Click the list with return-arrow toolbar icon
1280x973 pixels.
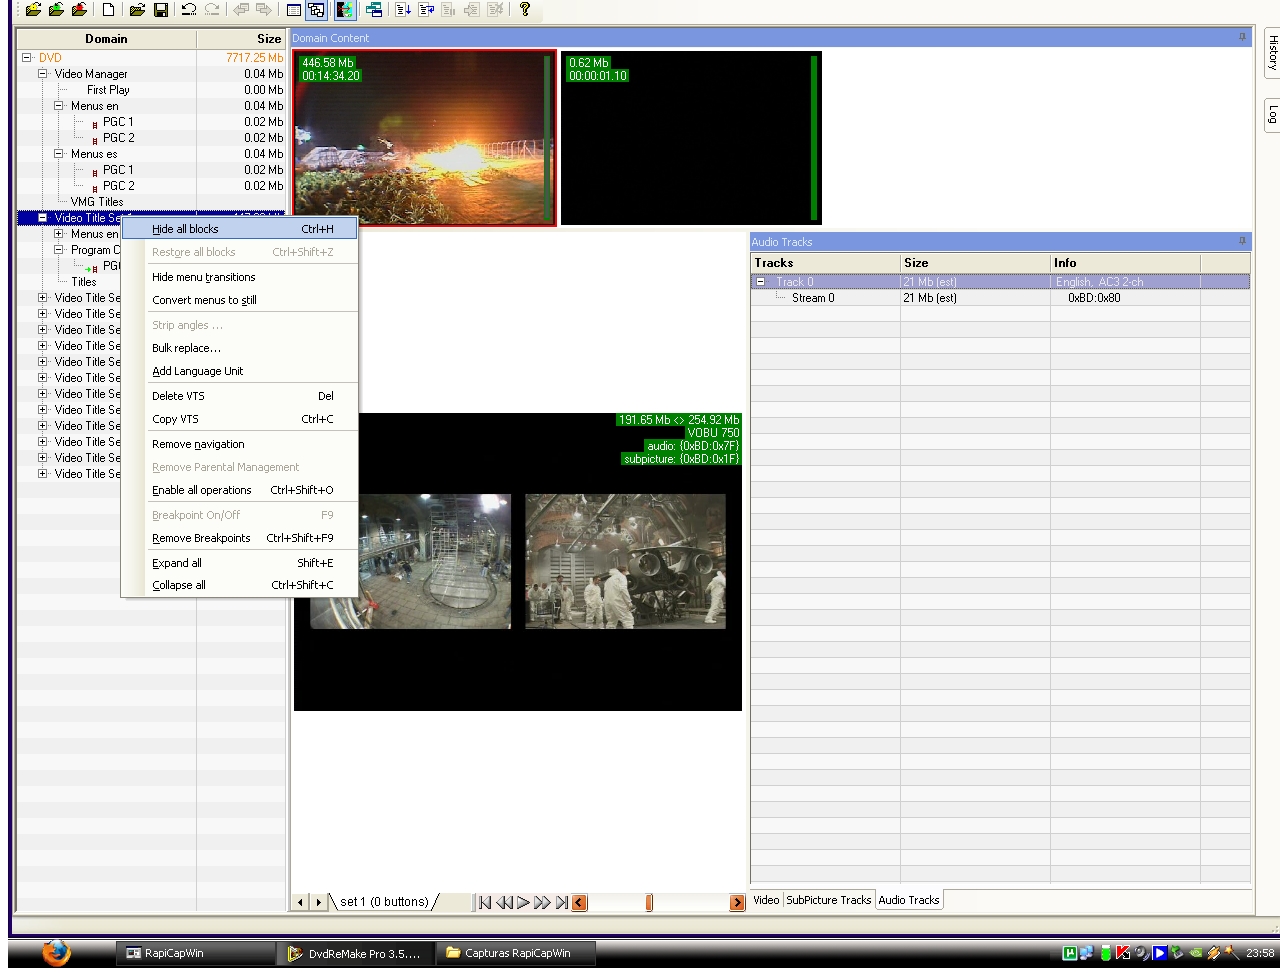(x=426, y=10)
